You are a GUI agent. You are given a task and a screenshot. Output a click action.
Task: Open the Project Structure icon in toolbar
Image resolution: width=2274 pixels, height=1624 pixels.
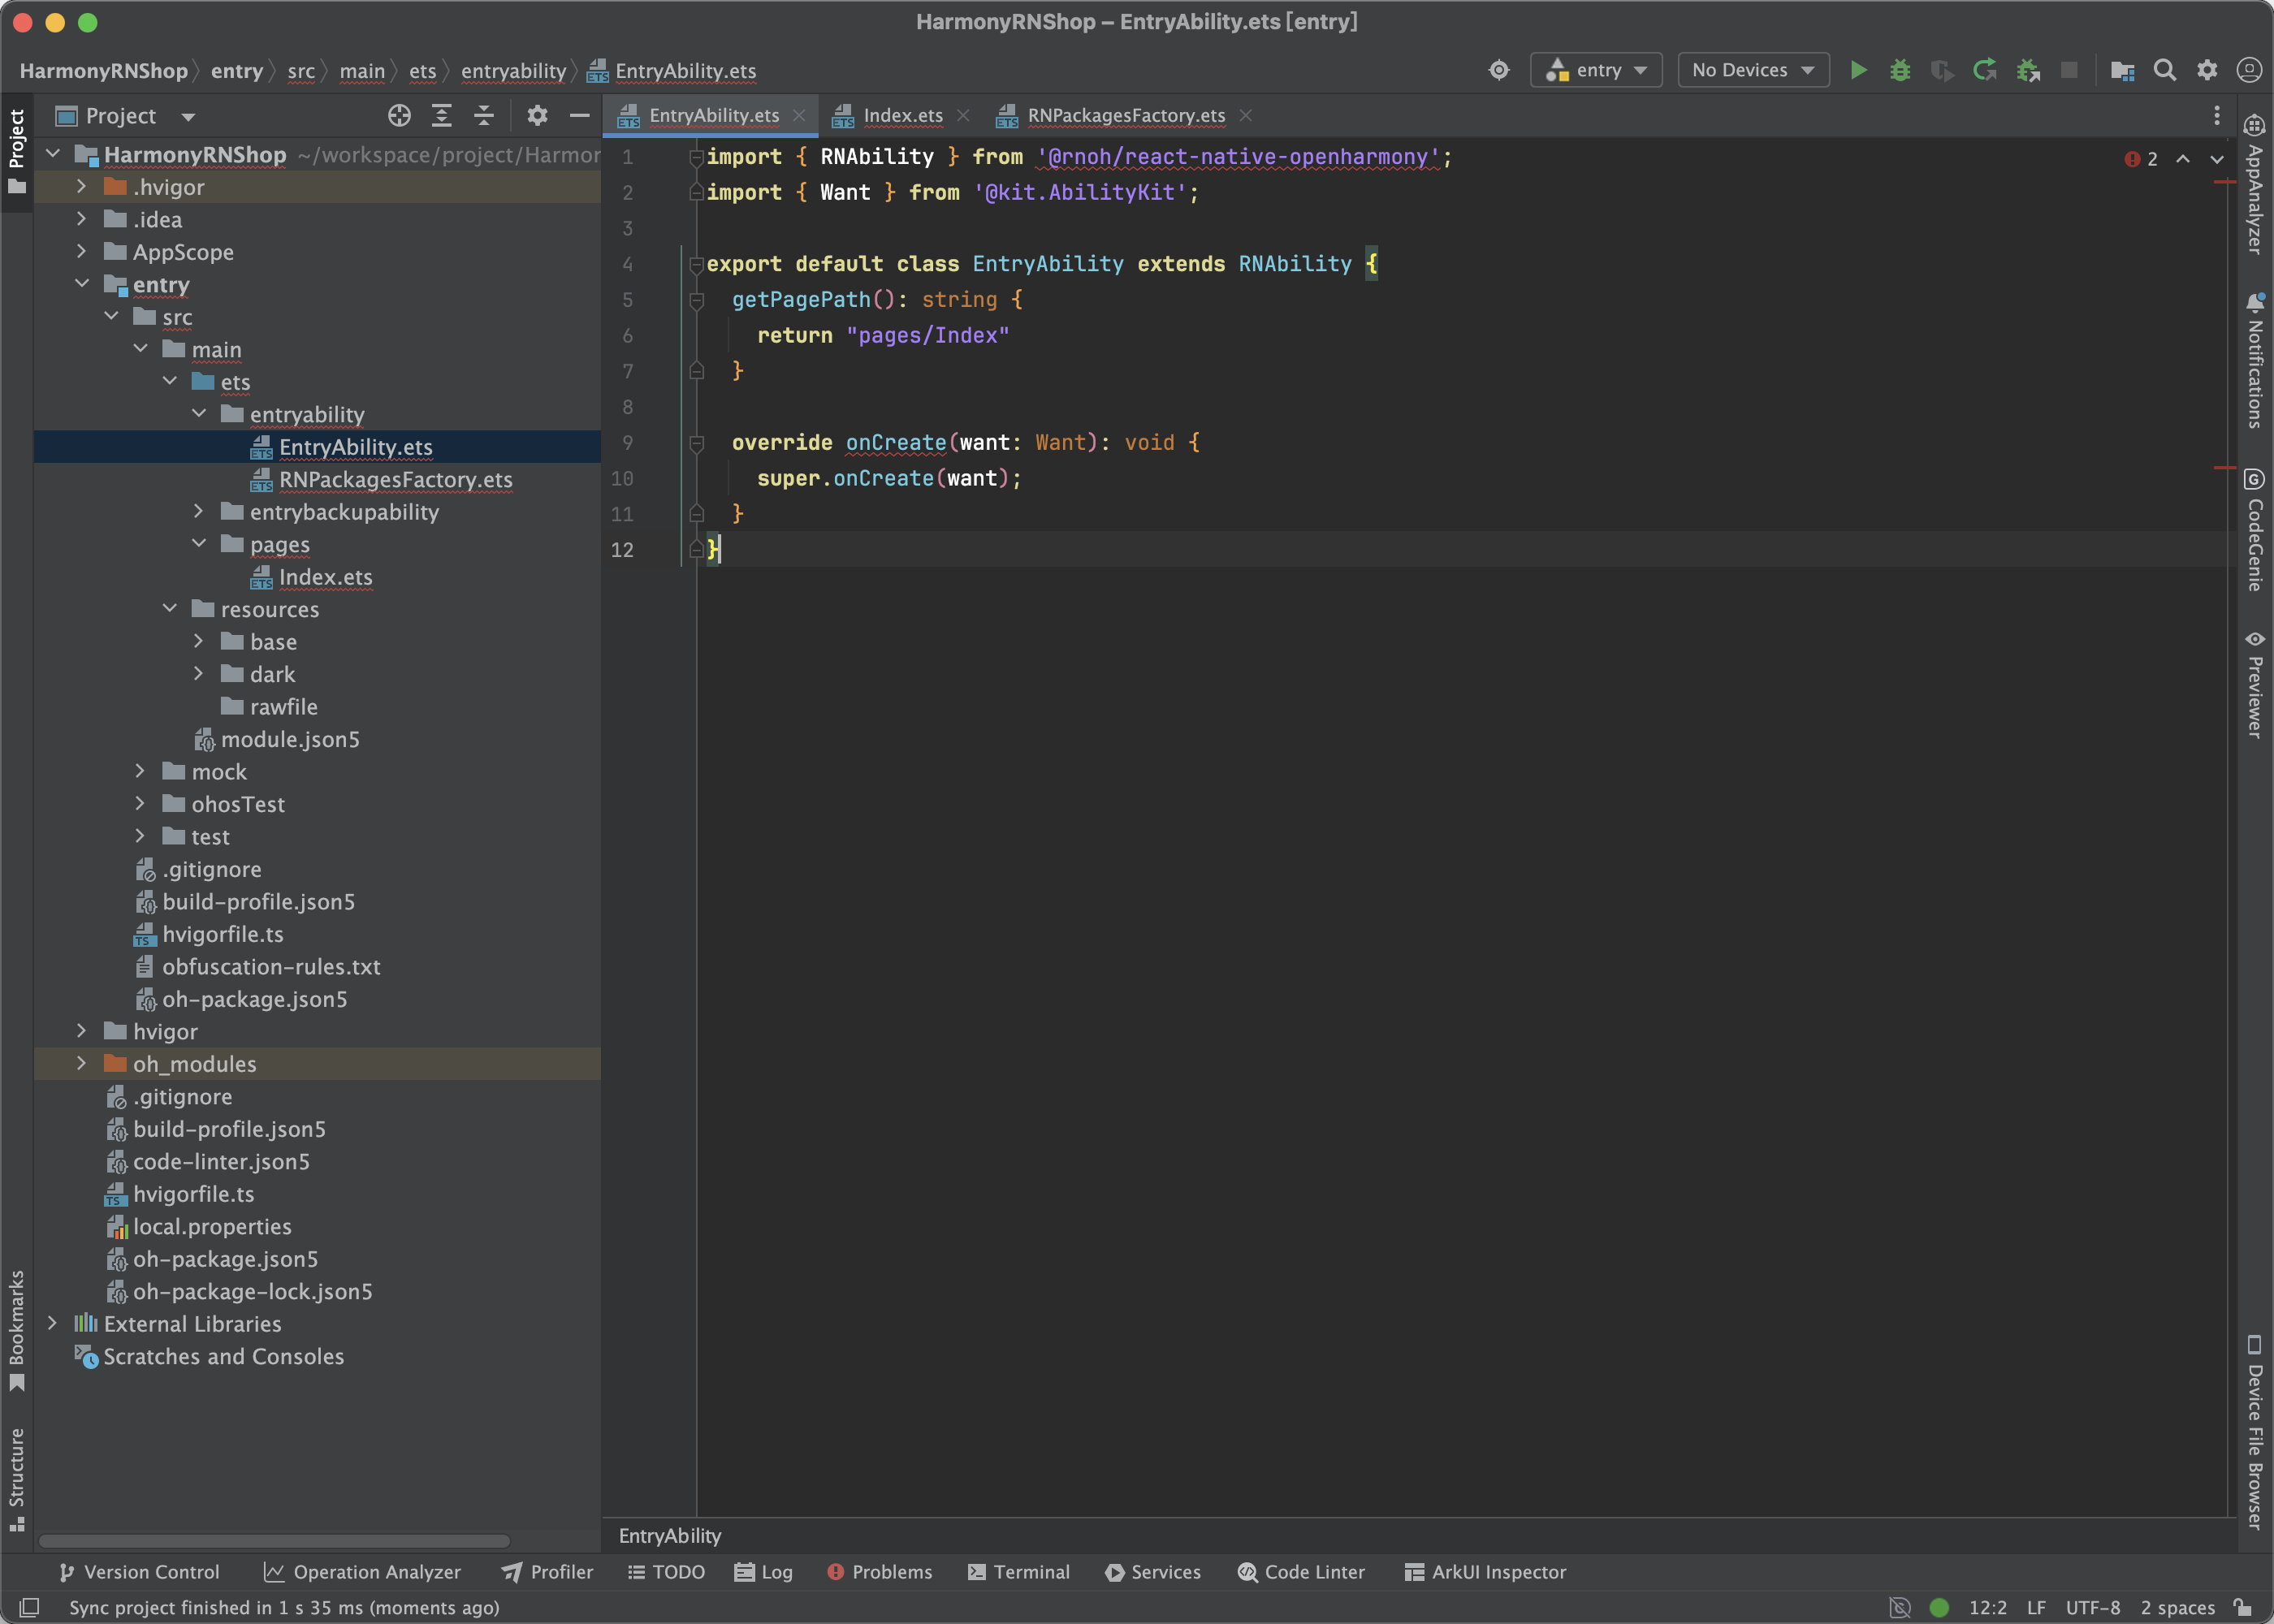tap(2122, 70)
